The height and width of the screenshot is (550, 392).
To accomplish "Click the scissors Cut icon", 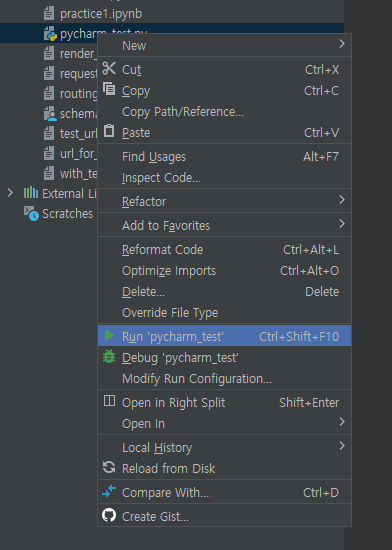I will click(x=109, y=68).
